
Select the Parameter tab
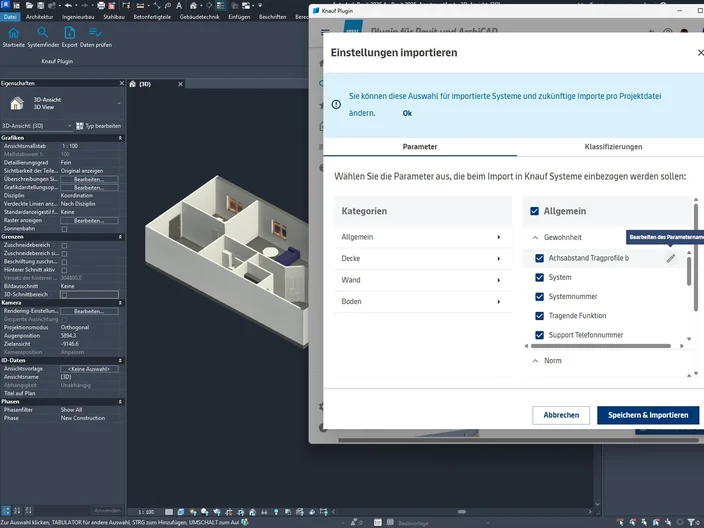[420, 147]
